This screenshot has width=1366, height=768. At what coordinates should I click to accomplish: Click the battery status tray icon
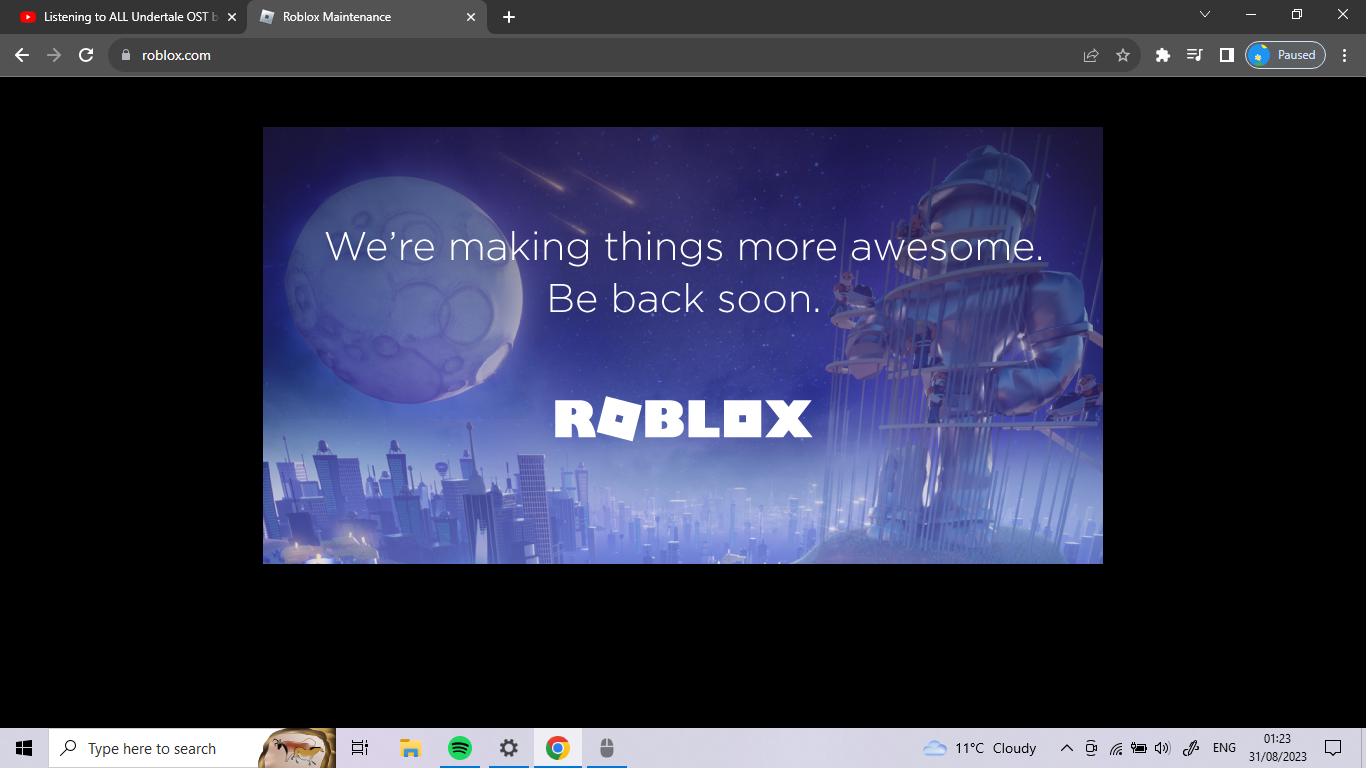pos(1139,748)
